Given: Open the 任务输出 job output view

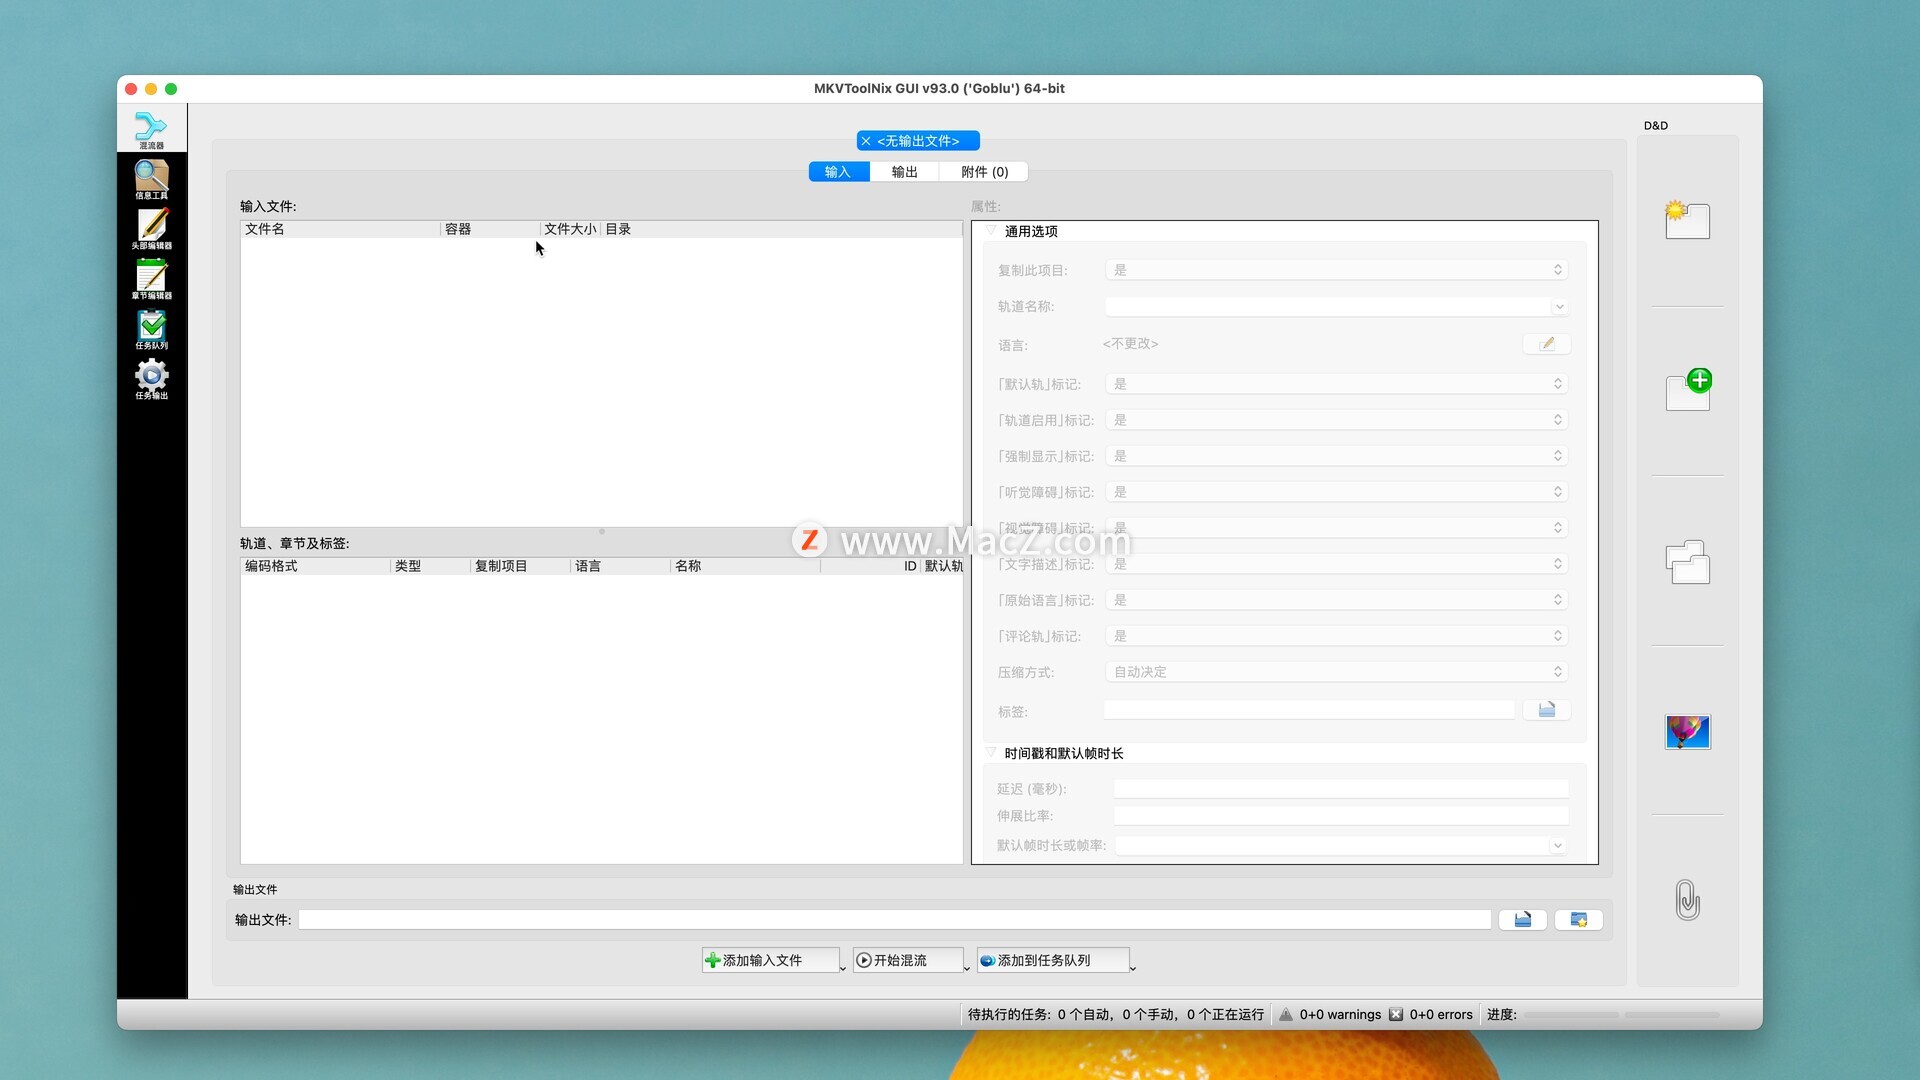Looking at the screenshot, I should tap(151, 379).
